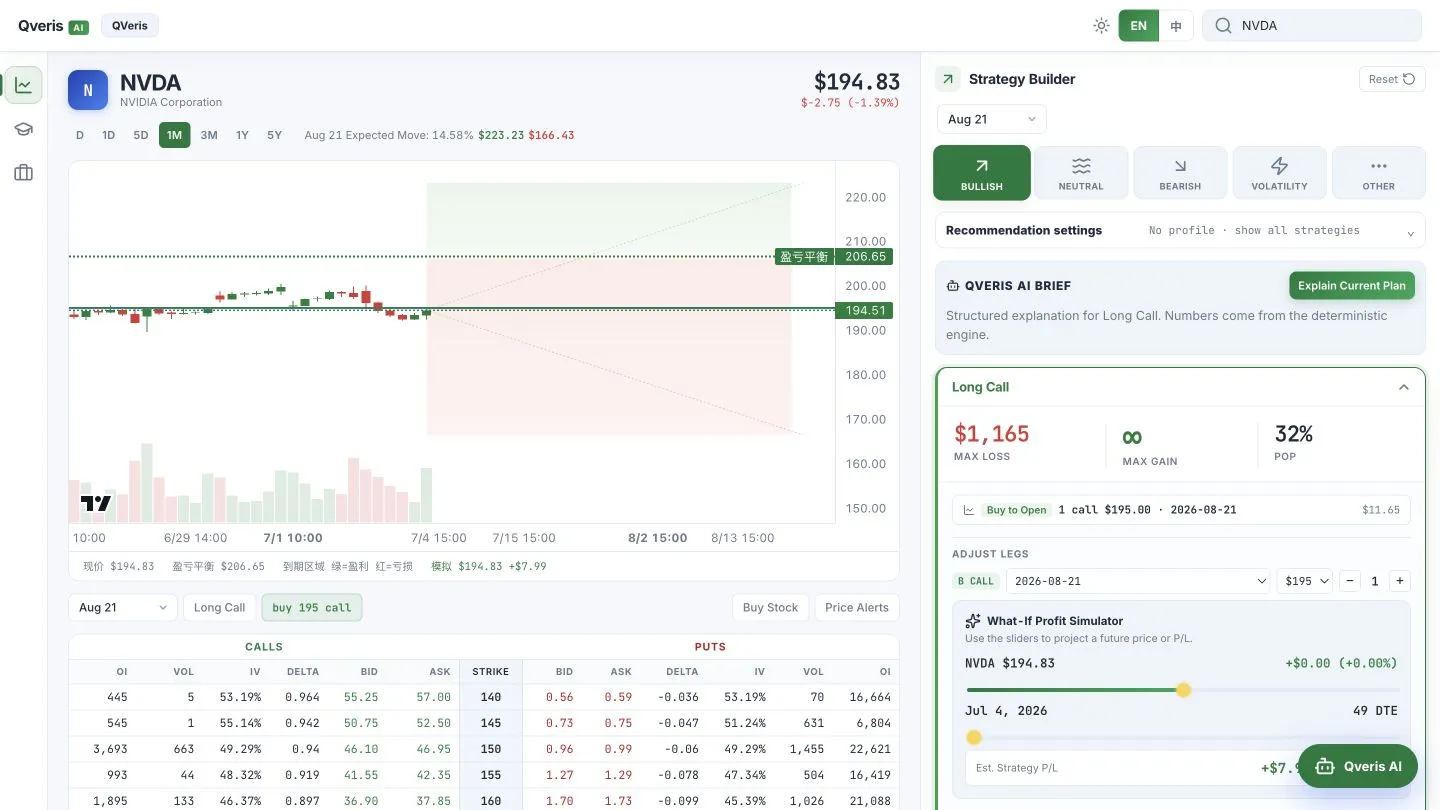Select the 1M chart timeframe
The height and width of the screenshot is (810, 1440).
(174, 135)
